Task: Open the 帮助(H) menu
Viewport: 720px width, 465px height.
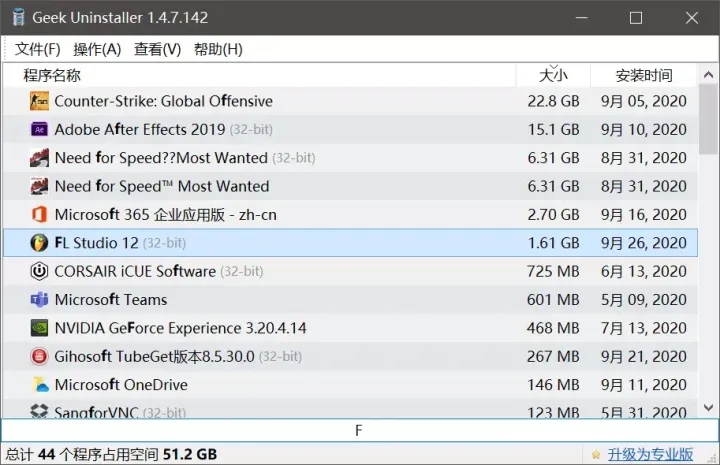Action: tap(218, 49)
